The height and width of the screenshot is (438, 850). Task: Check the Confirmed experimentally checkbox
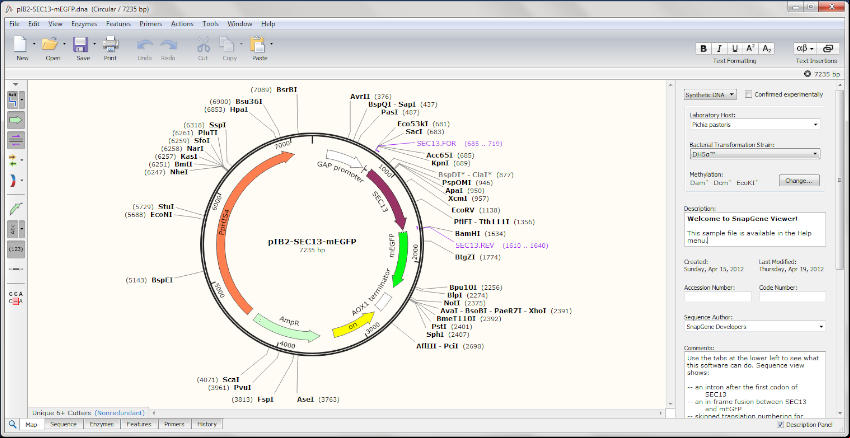coord(749,94)
